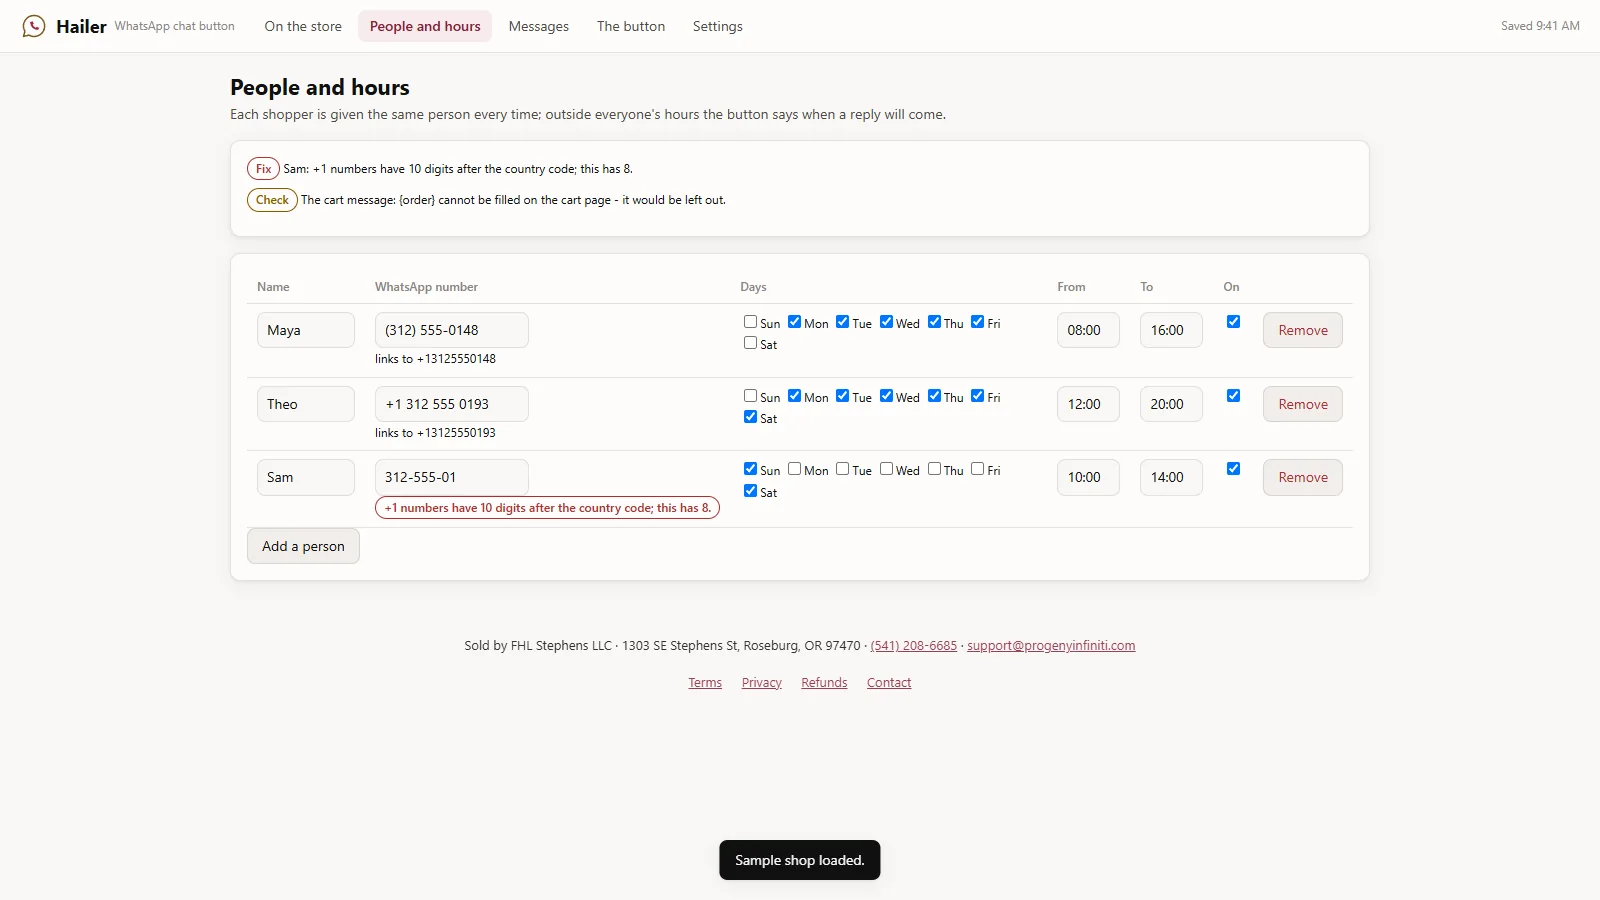Edit Maya's WhatsApp number field
The image size is (1600, 900).
point(452,330)
